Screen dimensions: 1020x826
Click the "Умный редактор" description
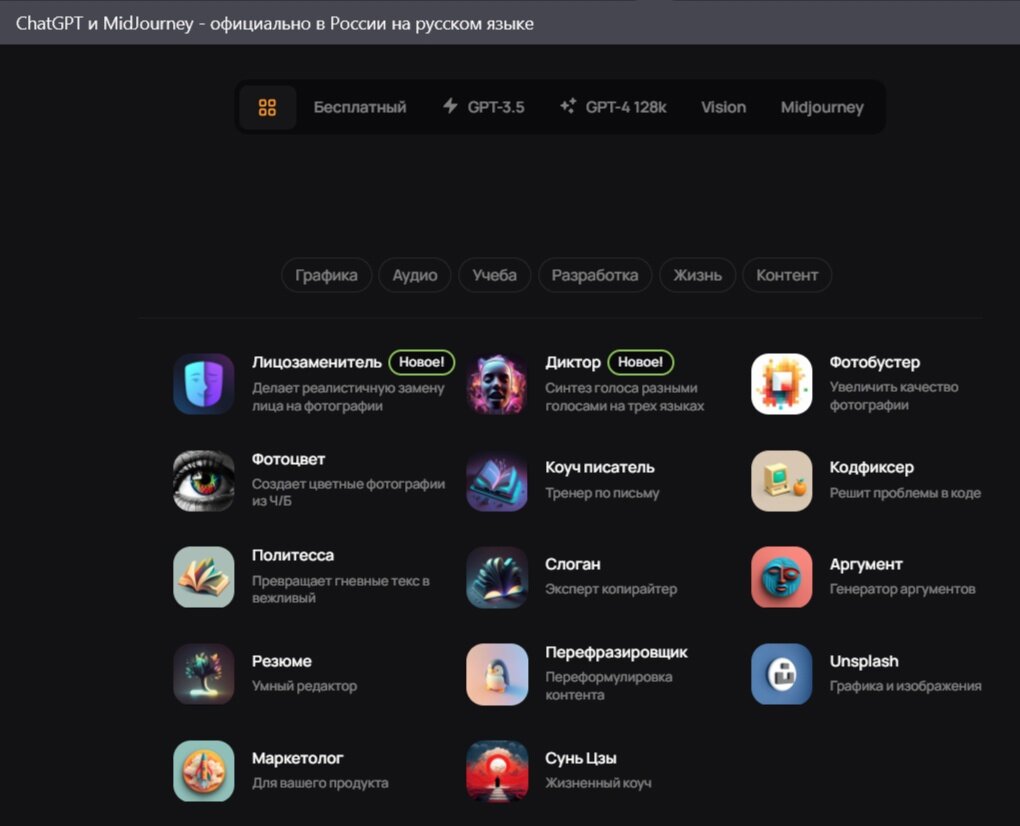[304, 686]
